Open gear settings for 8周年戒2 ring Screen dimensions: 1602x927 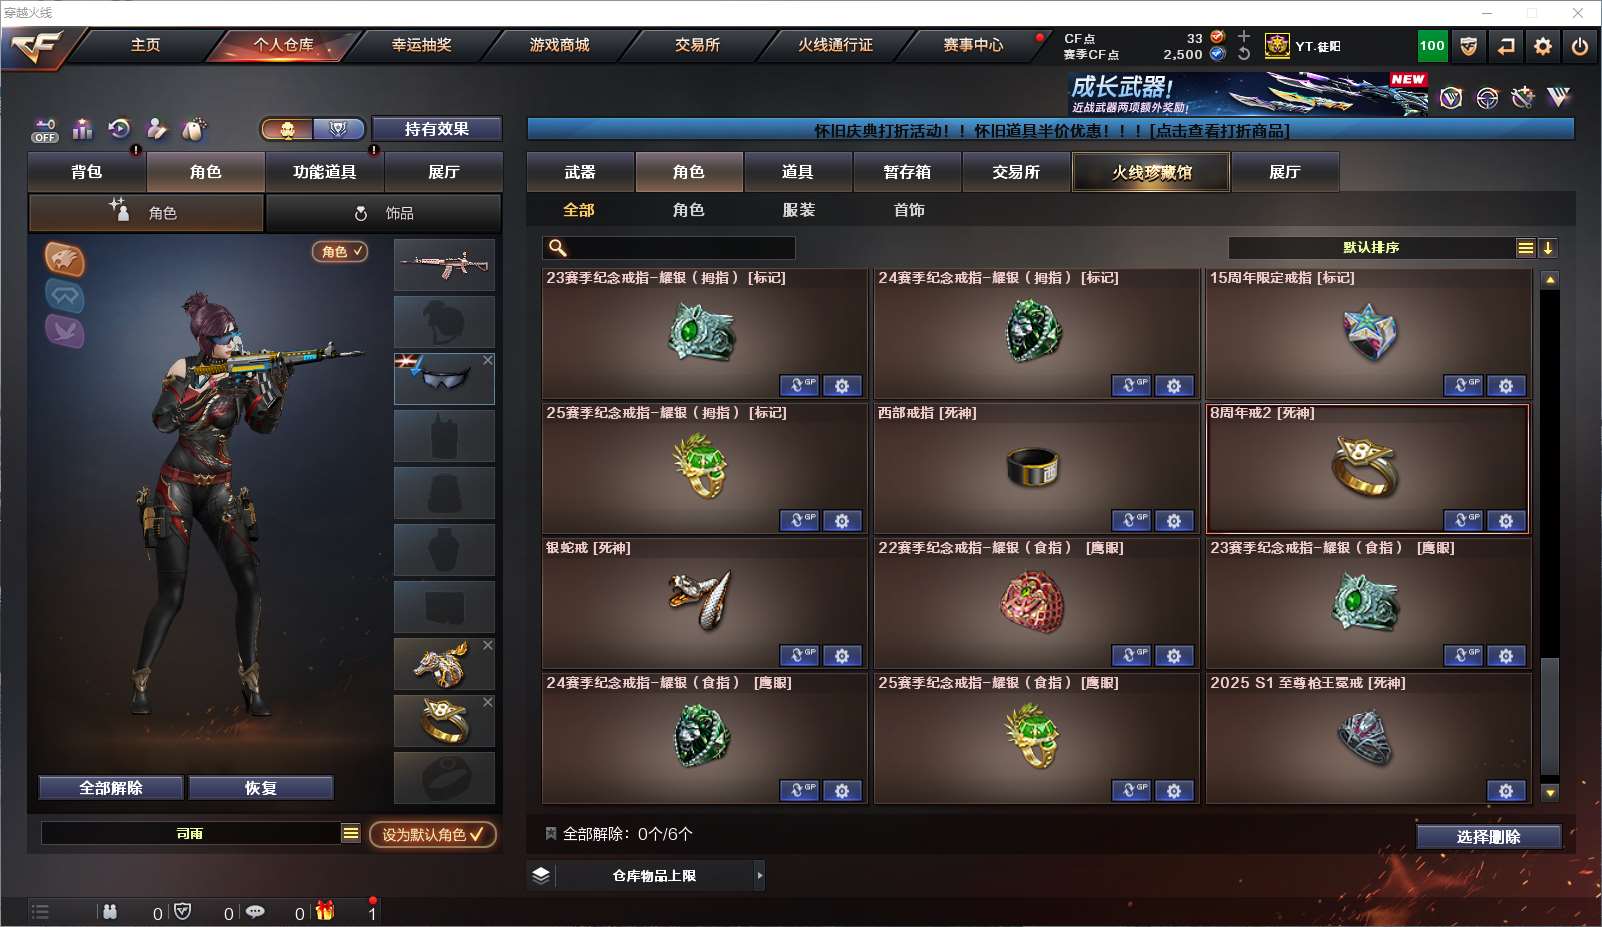tap(1506, 521)
